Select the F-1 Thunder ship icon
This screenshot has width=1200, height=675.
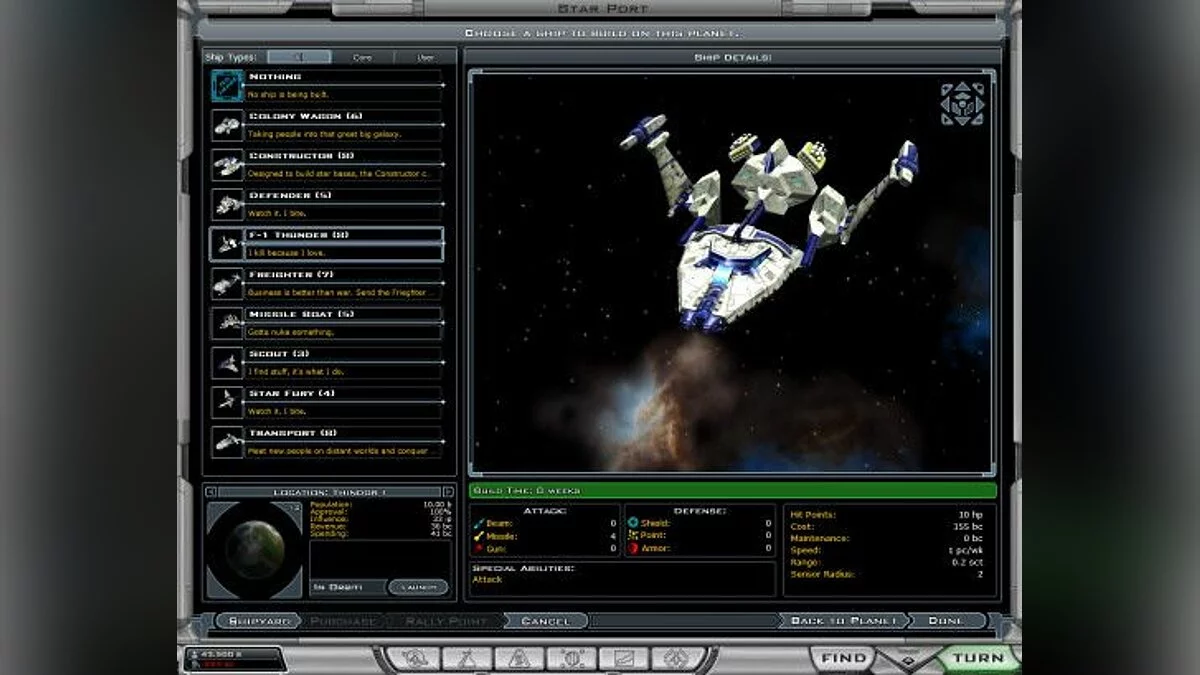tap(227, 243)
